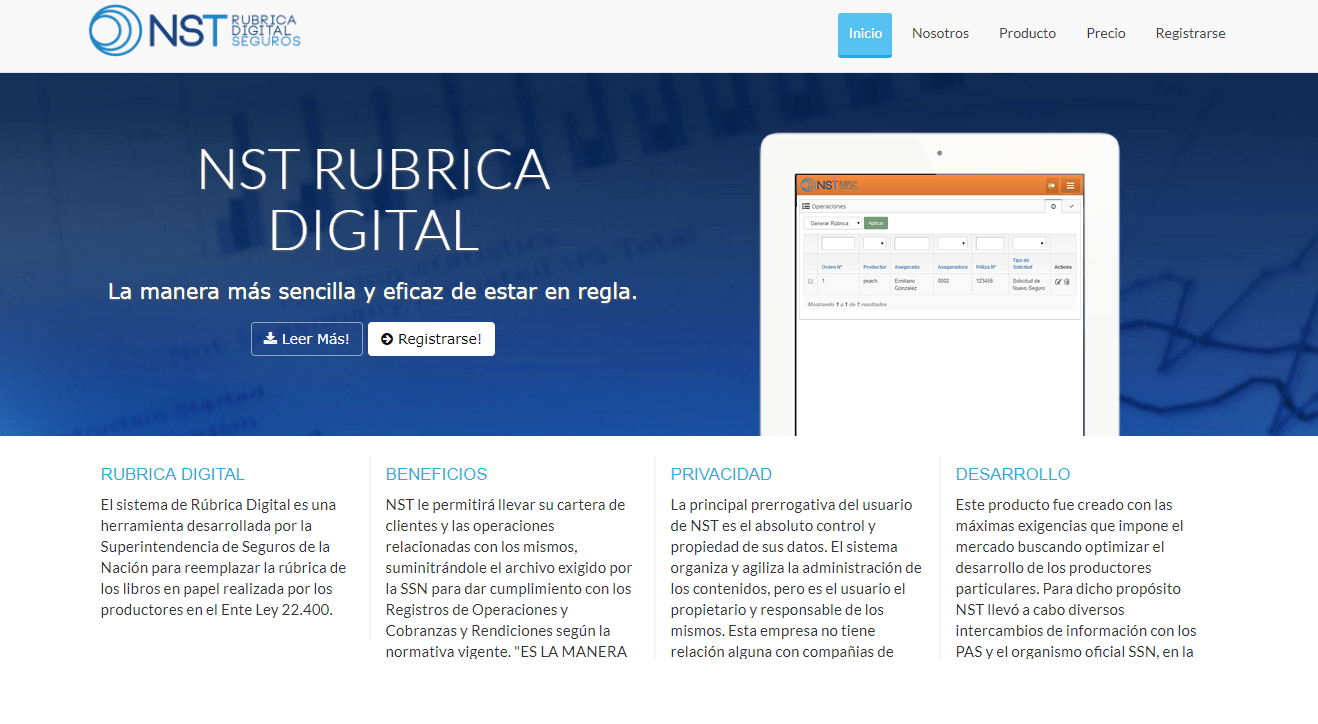
Task: Click the 'Solicitud de Nuevo Seguro' cell
Action: [1029, 284]
